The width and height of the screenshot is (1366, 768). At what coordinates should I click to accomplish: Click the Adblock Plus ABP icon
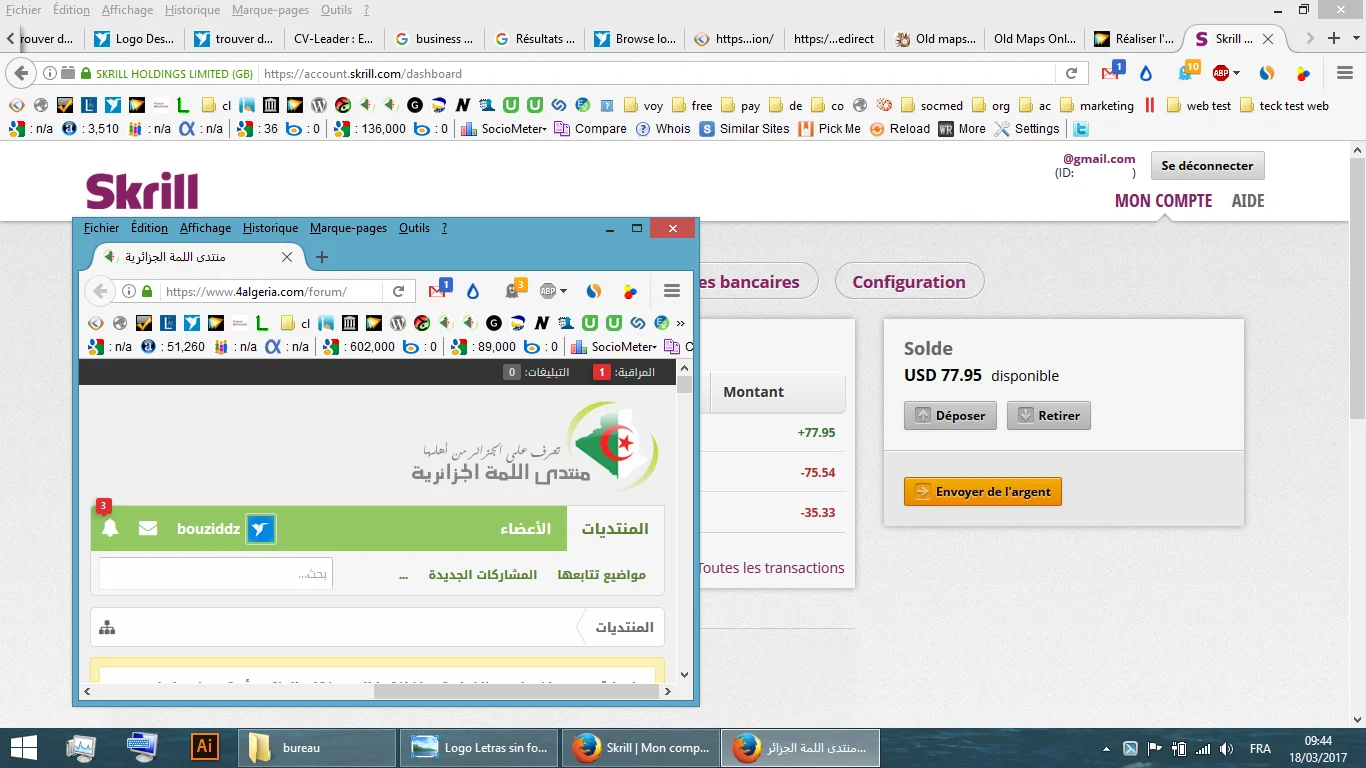pyautogui.click(x=1221, y=73)
